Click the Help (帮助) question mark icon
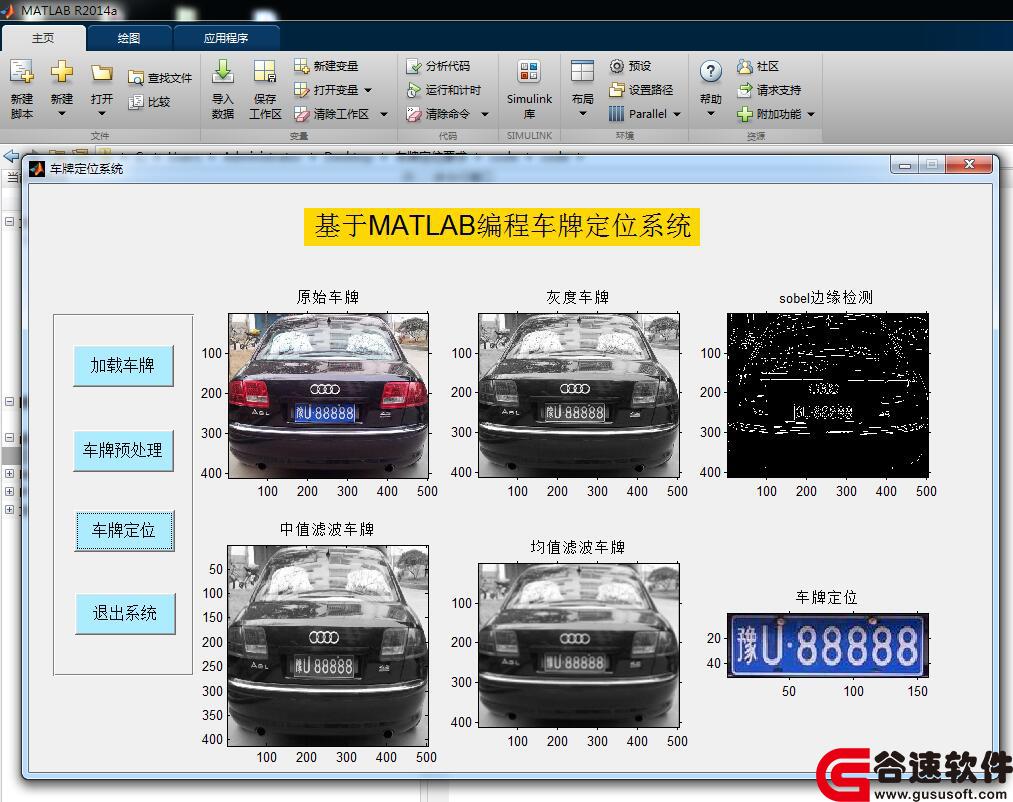The height and width of the screenshot is (802, 1013). point(711,71)
